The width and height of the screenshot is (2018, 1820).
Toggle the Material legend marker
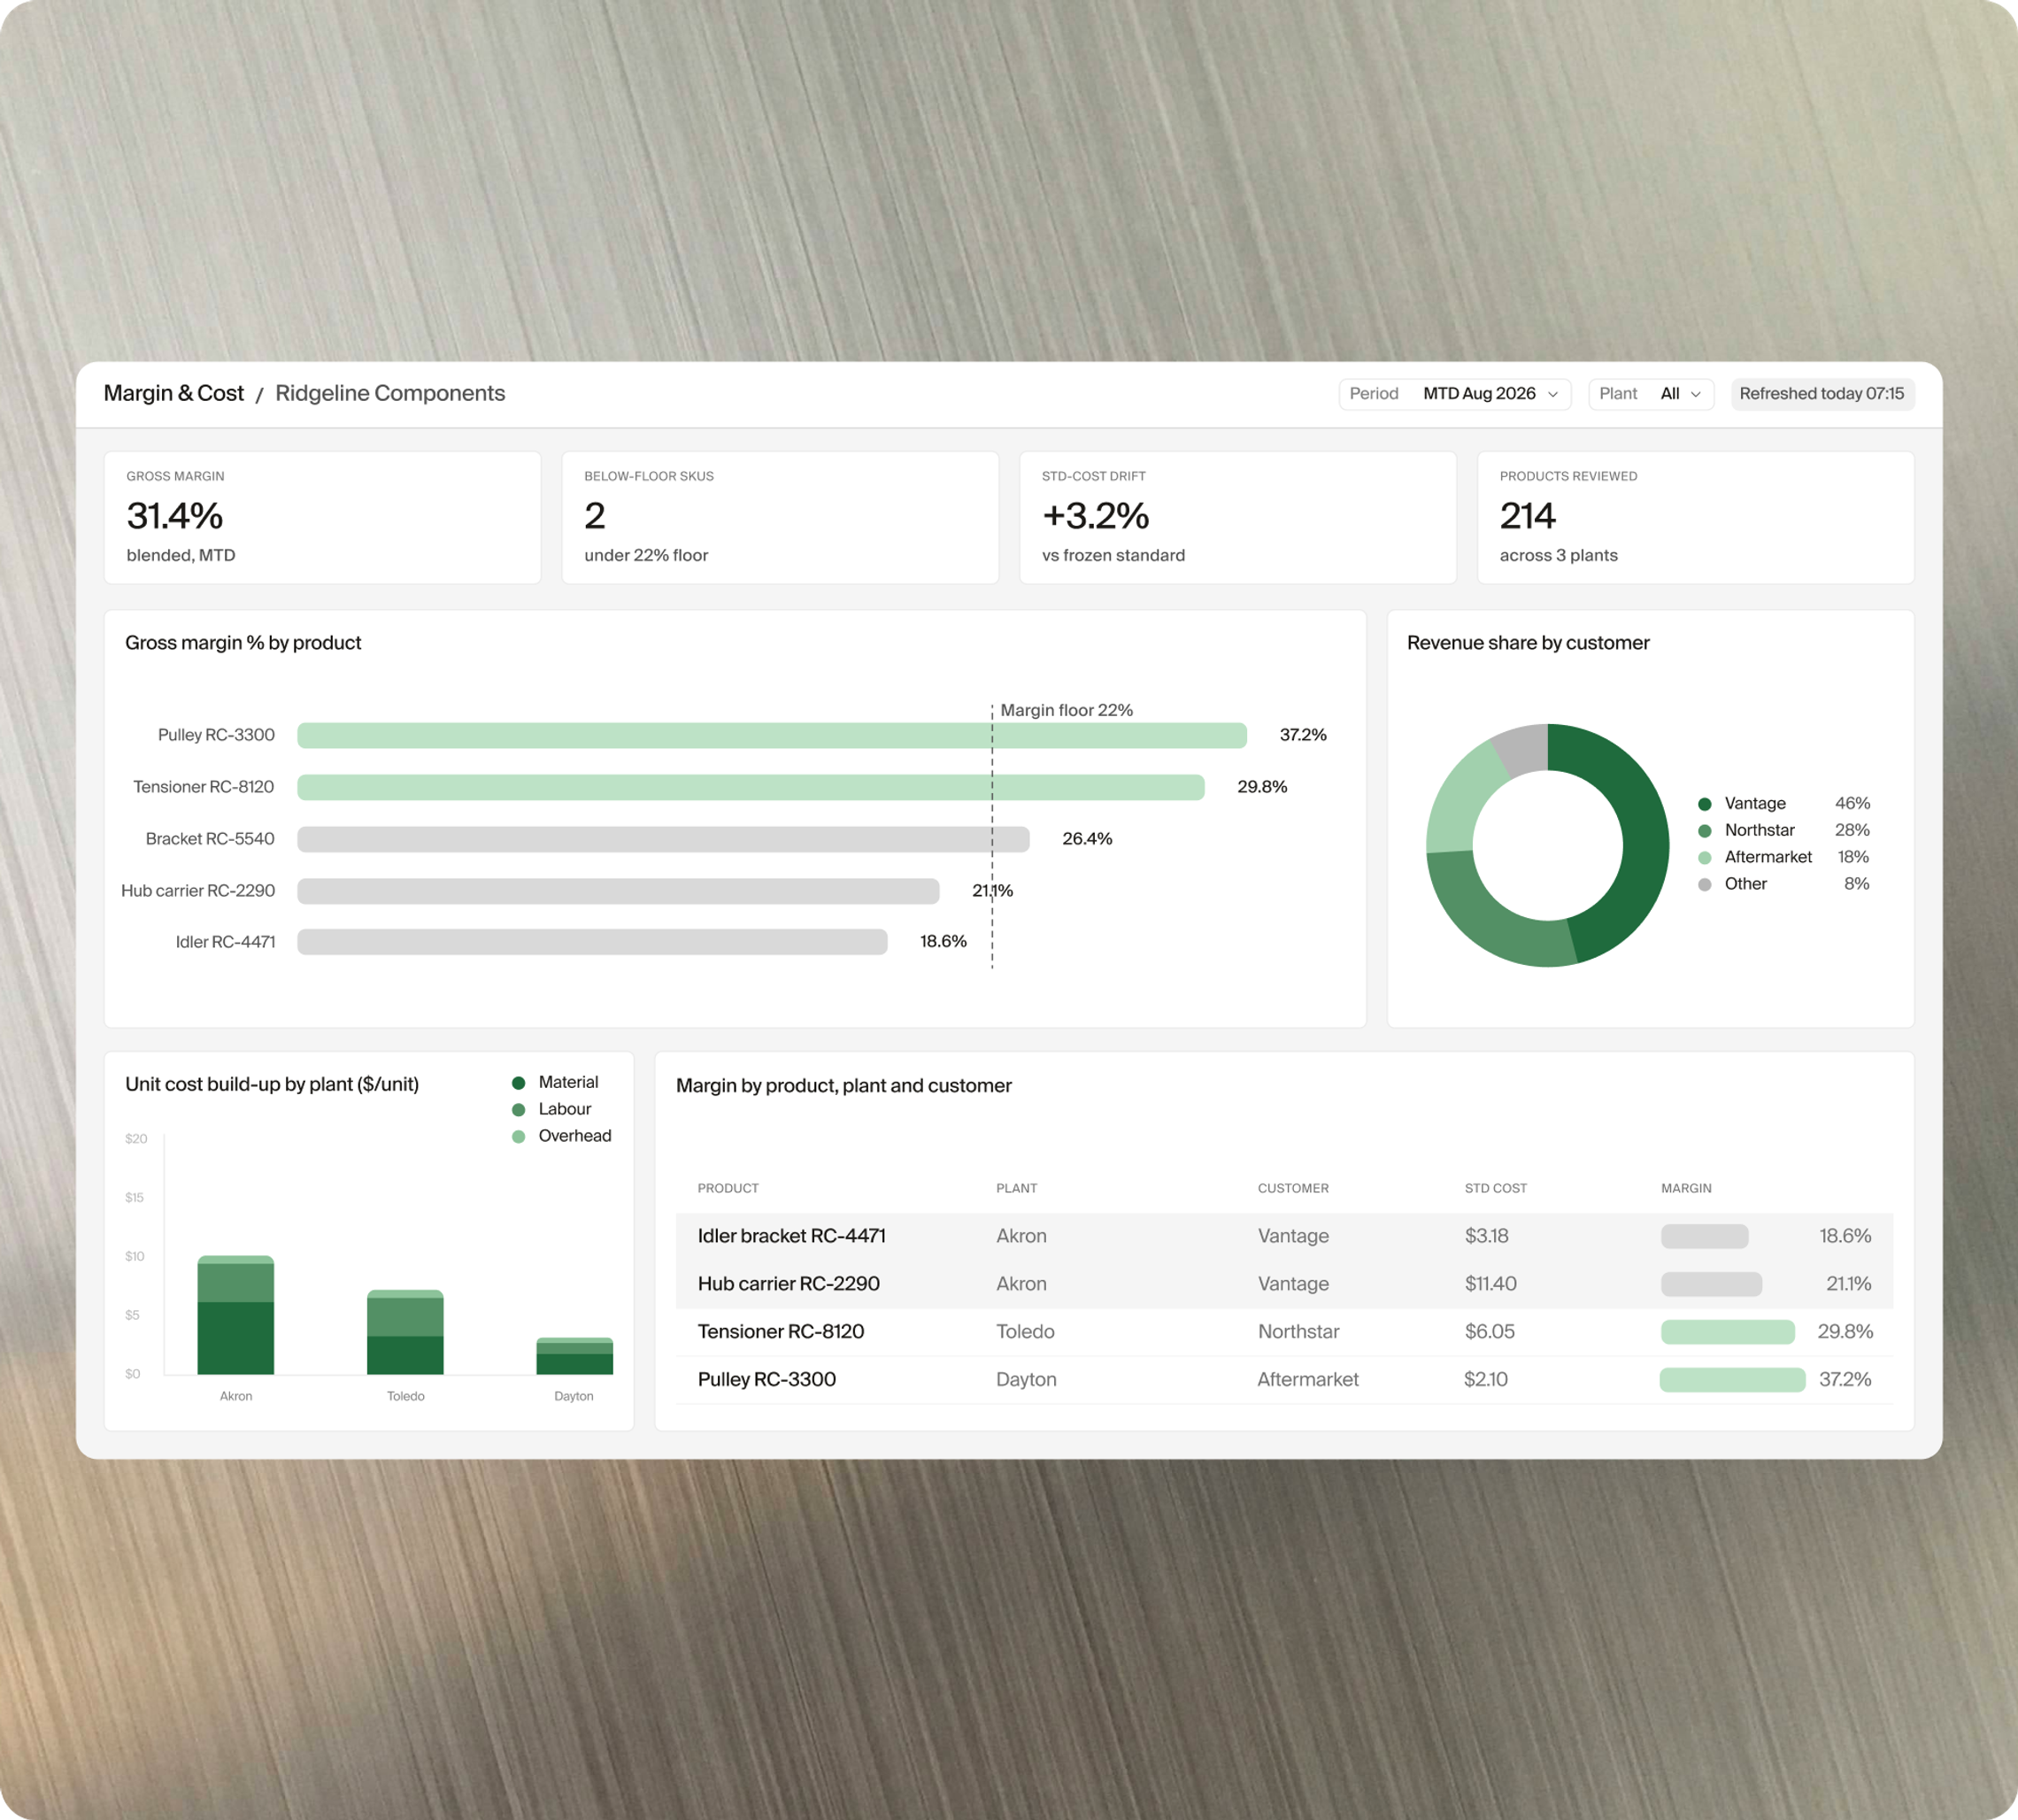coord(518,1083)
